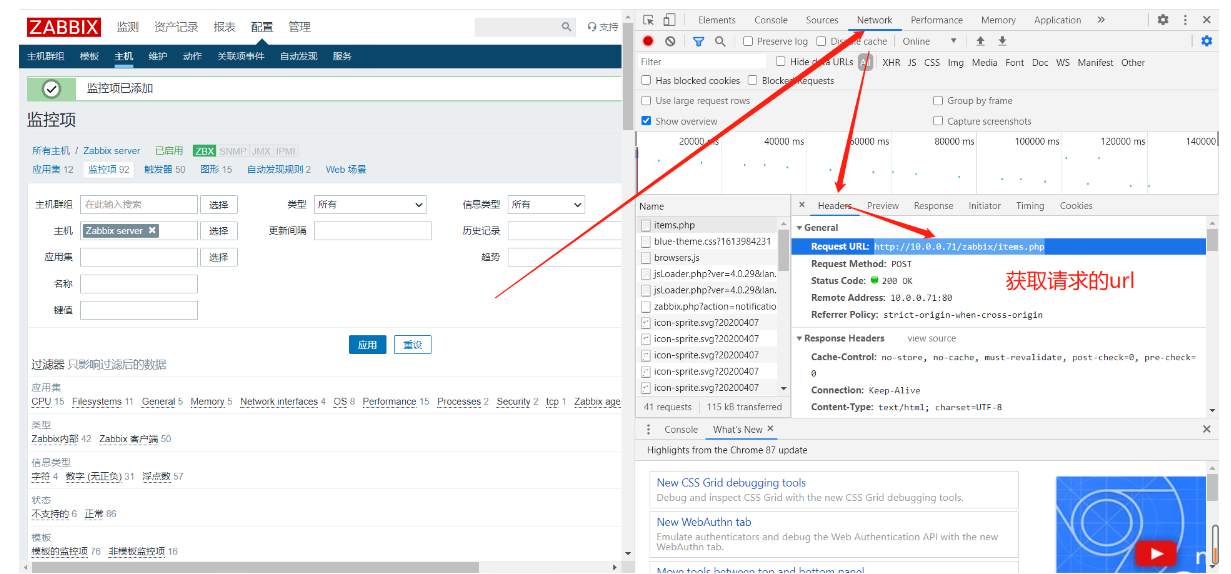
Task: Click the Zabbix search magnifier icon
Action: pyautogui.click(x=567, y=27)
